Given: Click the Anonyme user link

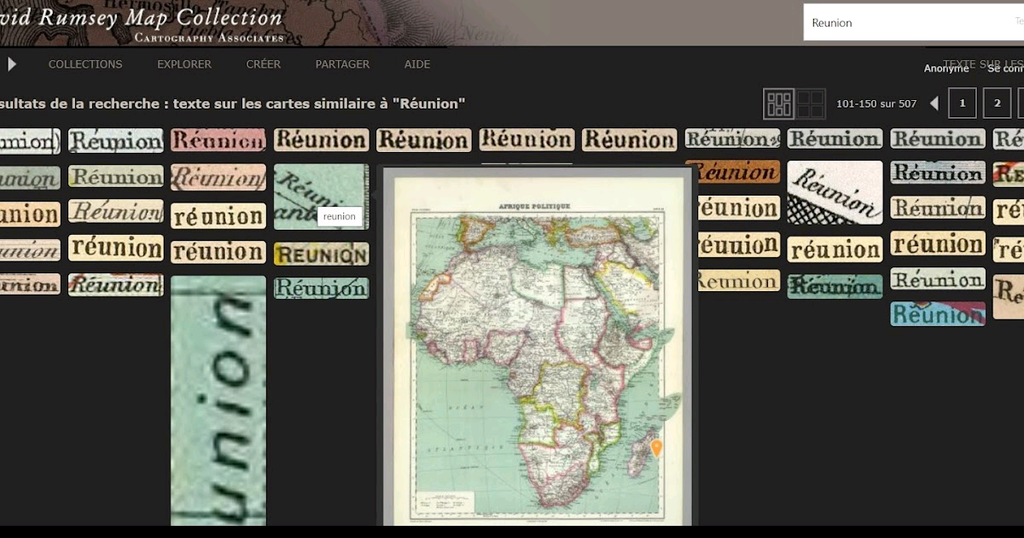Looking at the screenshot, I should 945,68.
